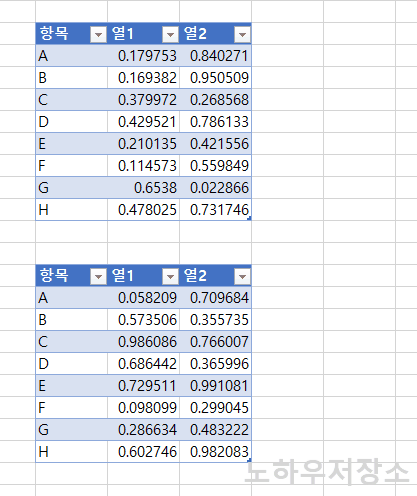Select cell with value 0.299045
The width and height of the screenshot is (417, 496).
(x=216, y=408)
